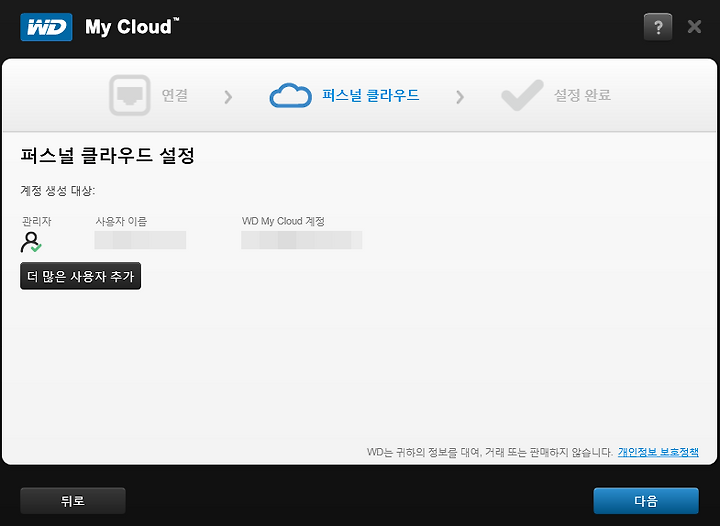
Task: Click the 관리자 column label
Action: (36, 221)
